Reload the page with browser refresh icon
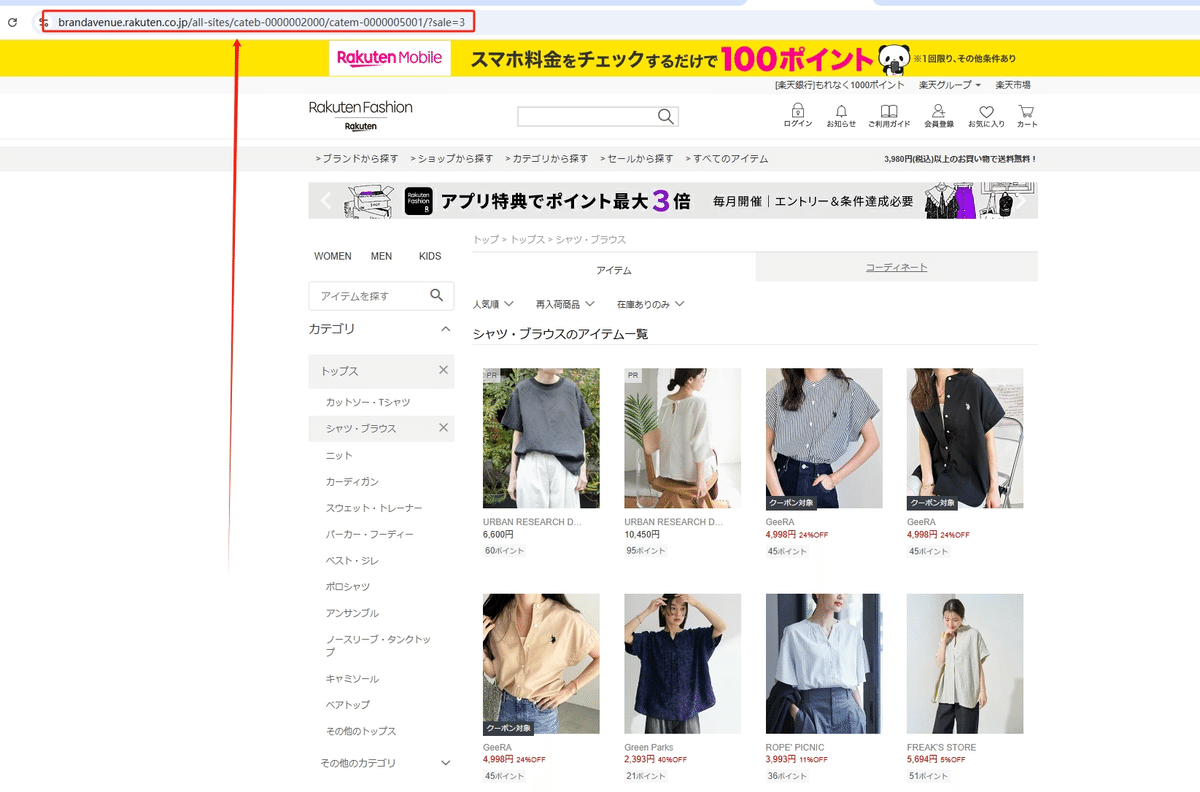1200x792 pixels. pos(12,22)
